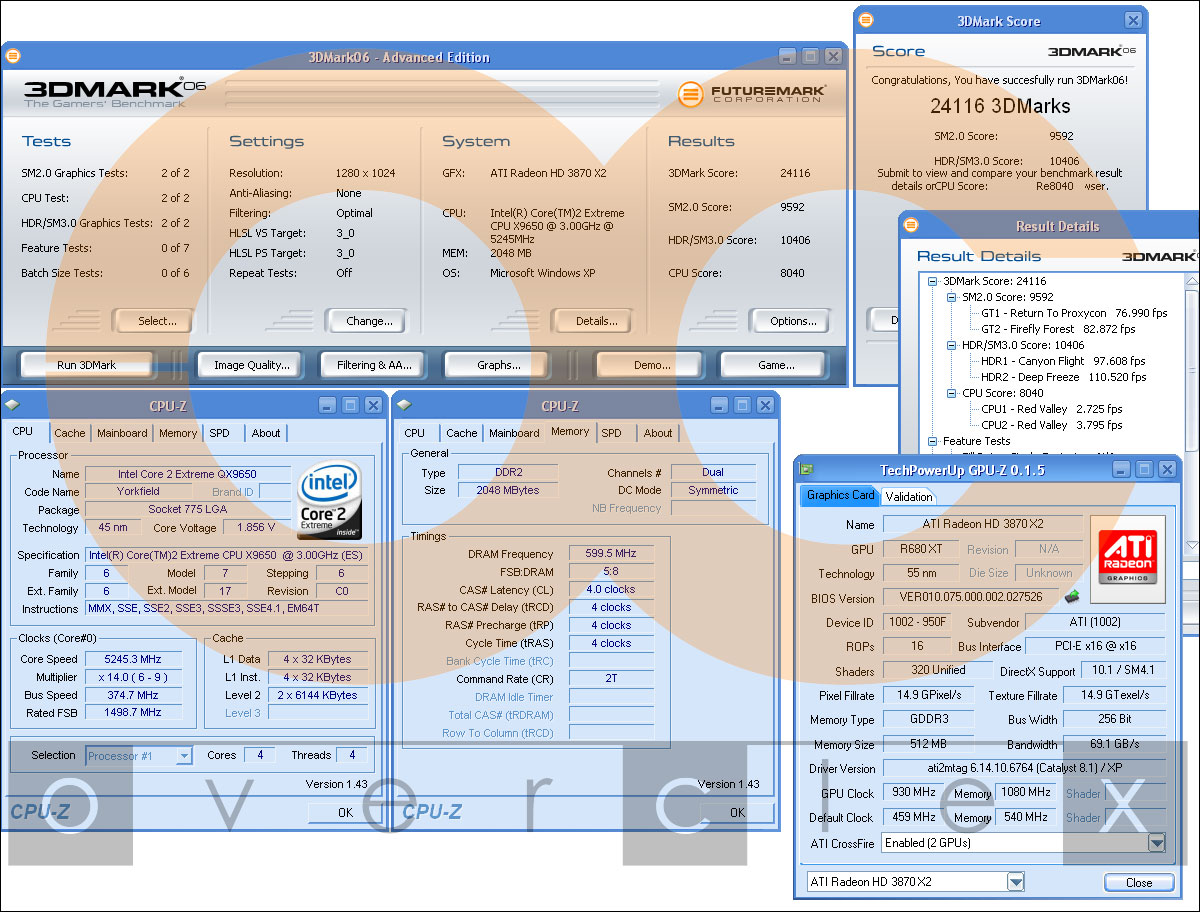
Task: Minimize the GPU-Z window
Action: [1122, 469]
